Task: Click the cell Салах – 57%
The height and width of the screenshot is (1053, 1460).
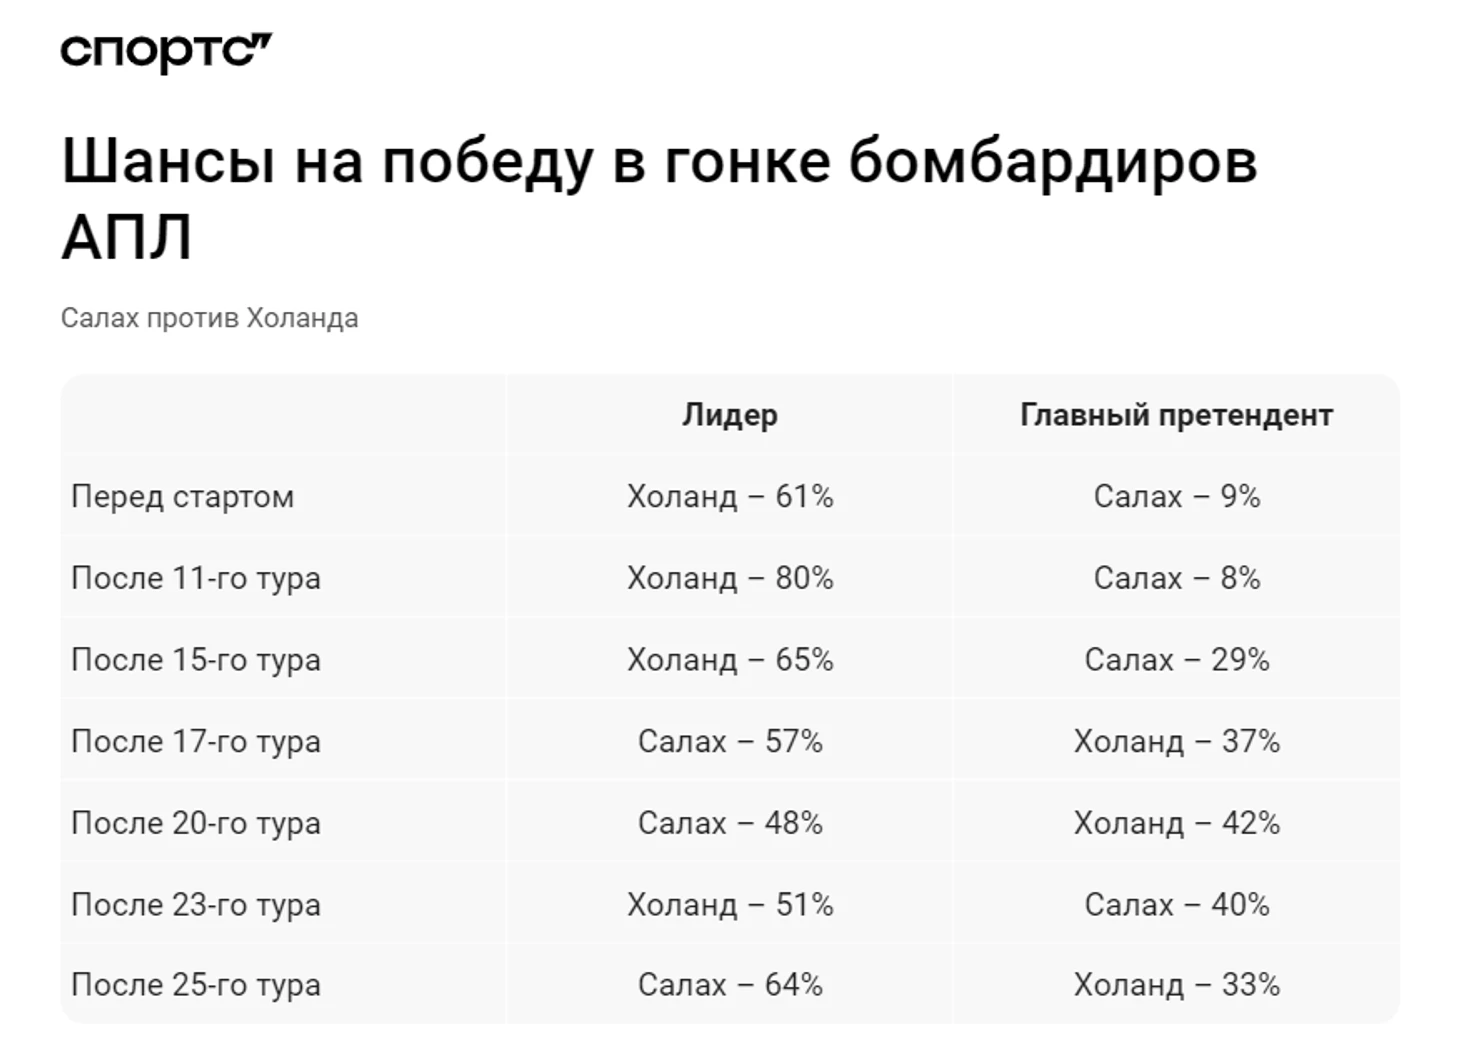Action: tap(729, 742)
